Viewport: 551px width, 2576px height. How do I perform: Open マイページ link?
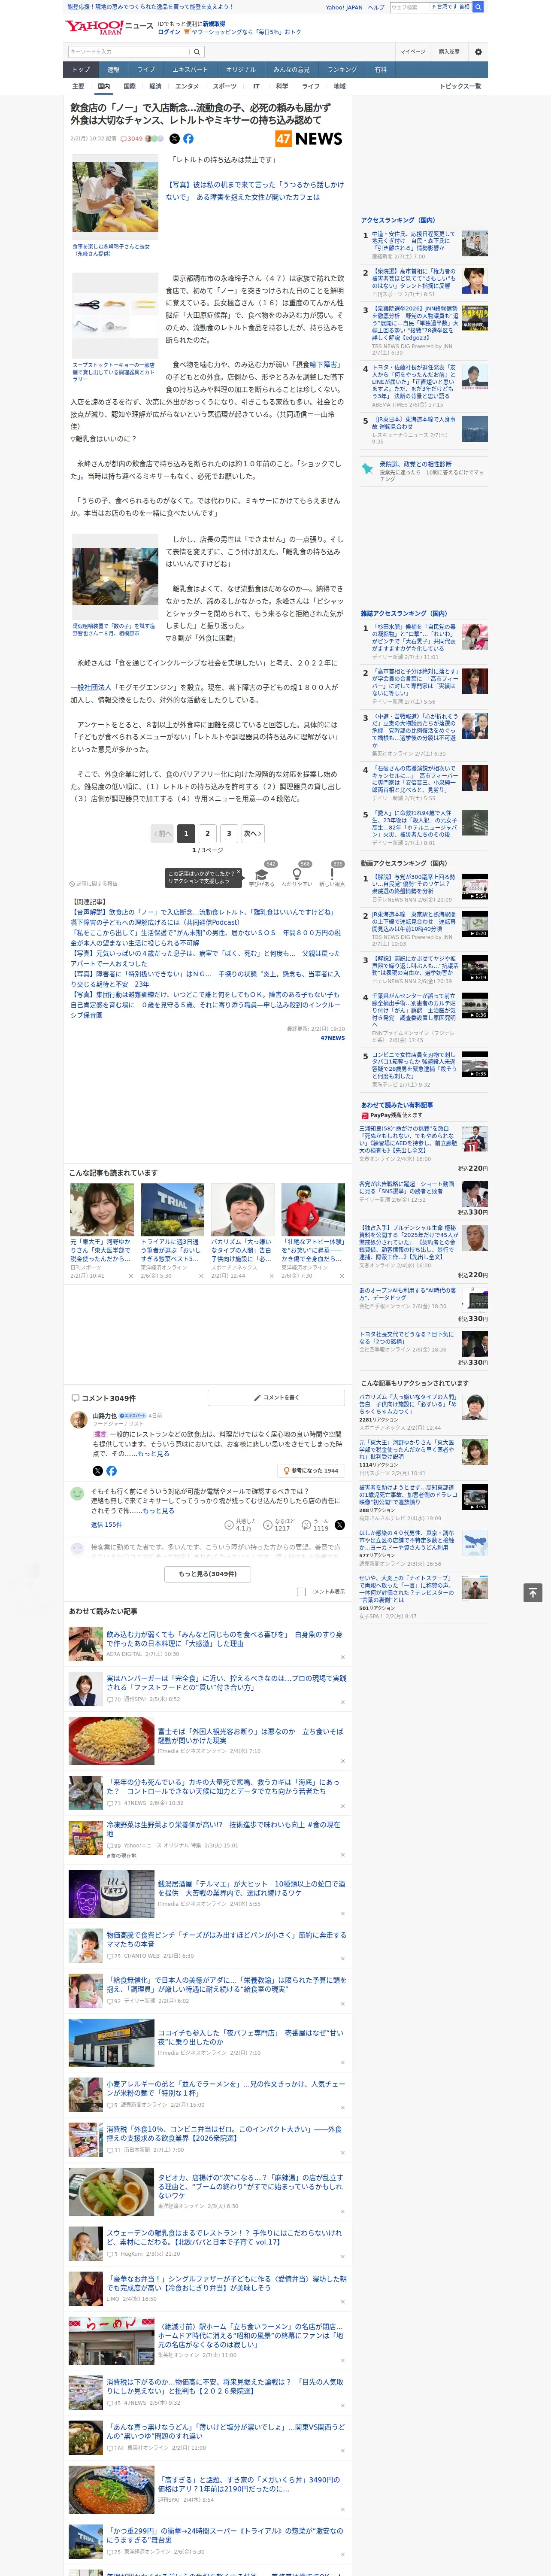point(412,51)
